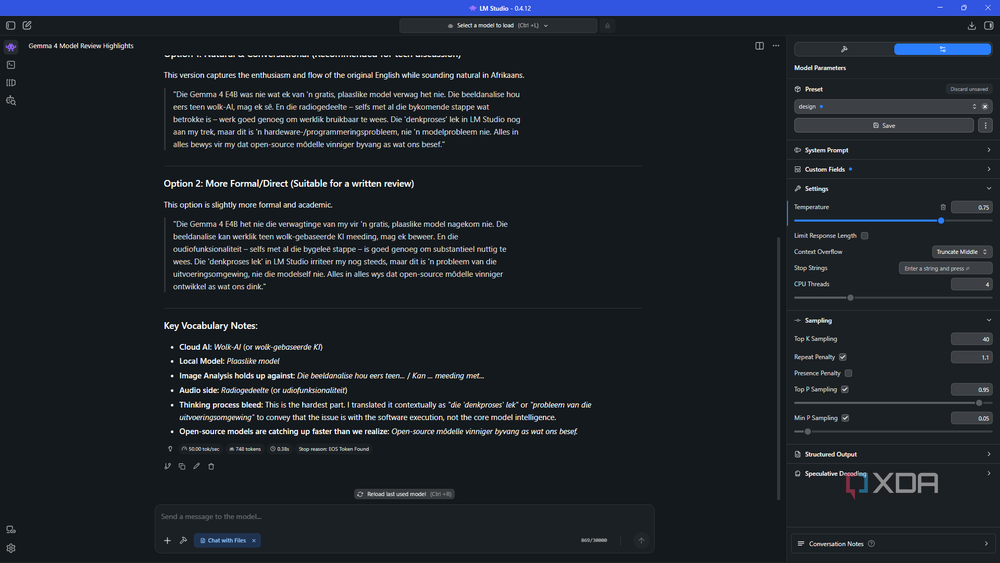Open preset options three-dot menu
Screen dimensions: 1000x563
(985, 126)
